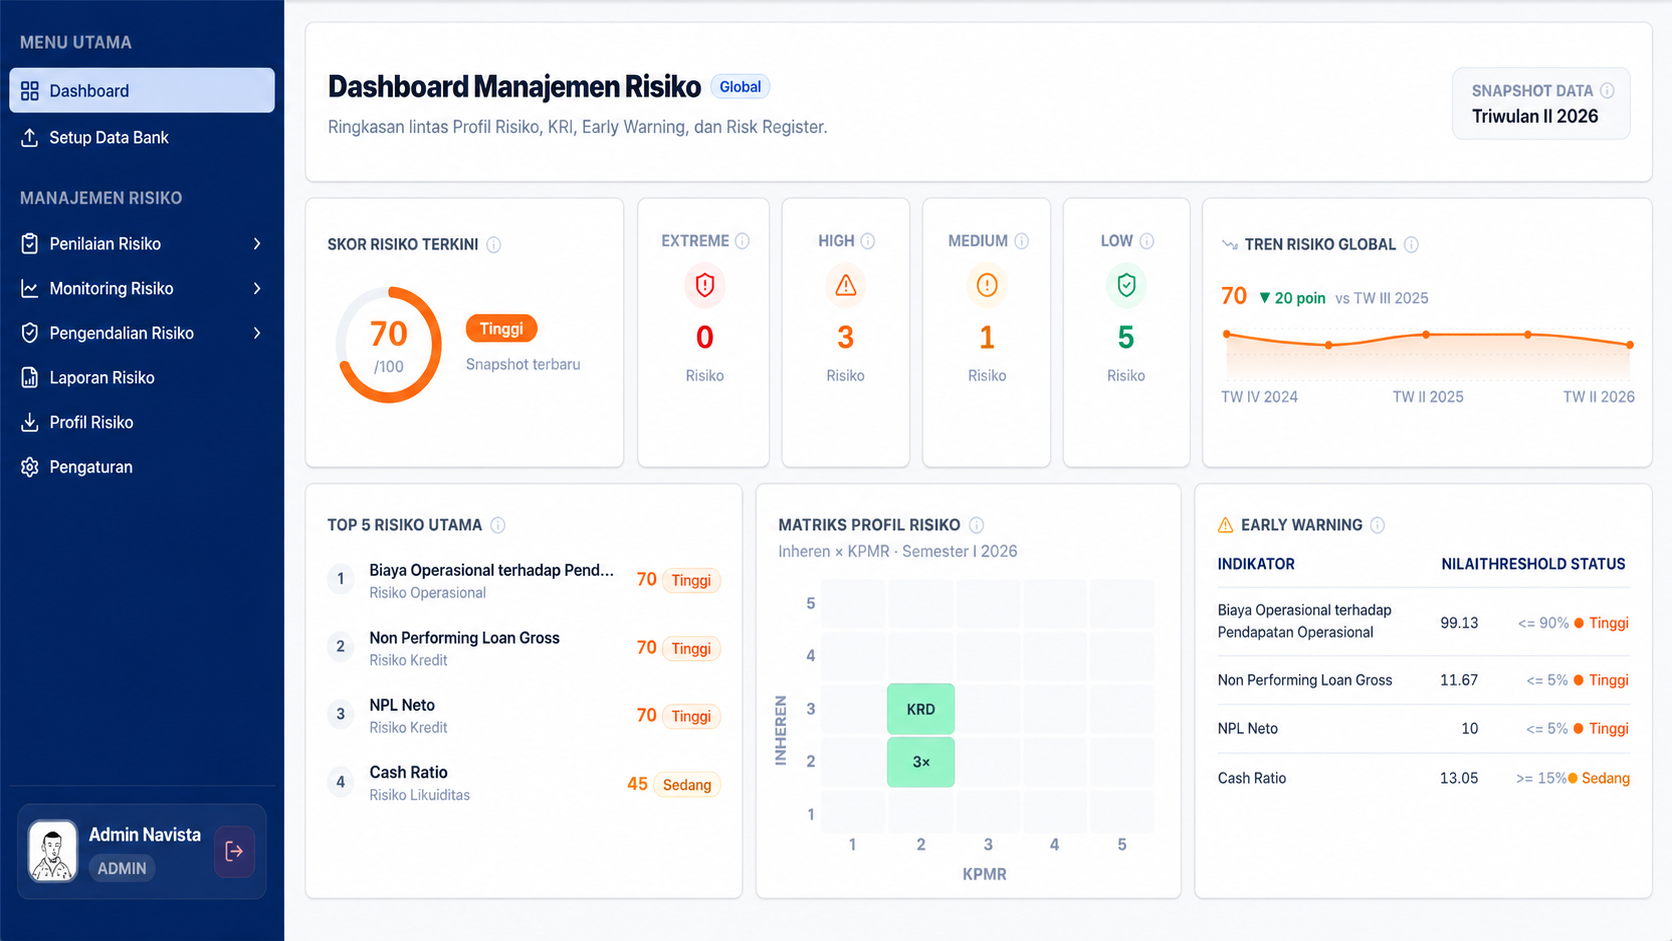This screenshot has height=941, width=1672.
Task: Click NPL Neto value 10 in Early Warning
Action: [x=1469, y=729]
